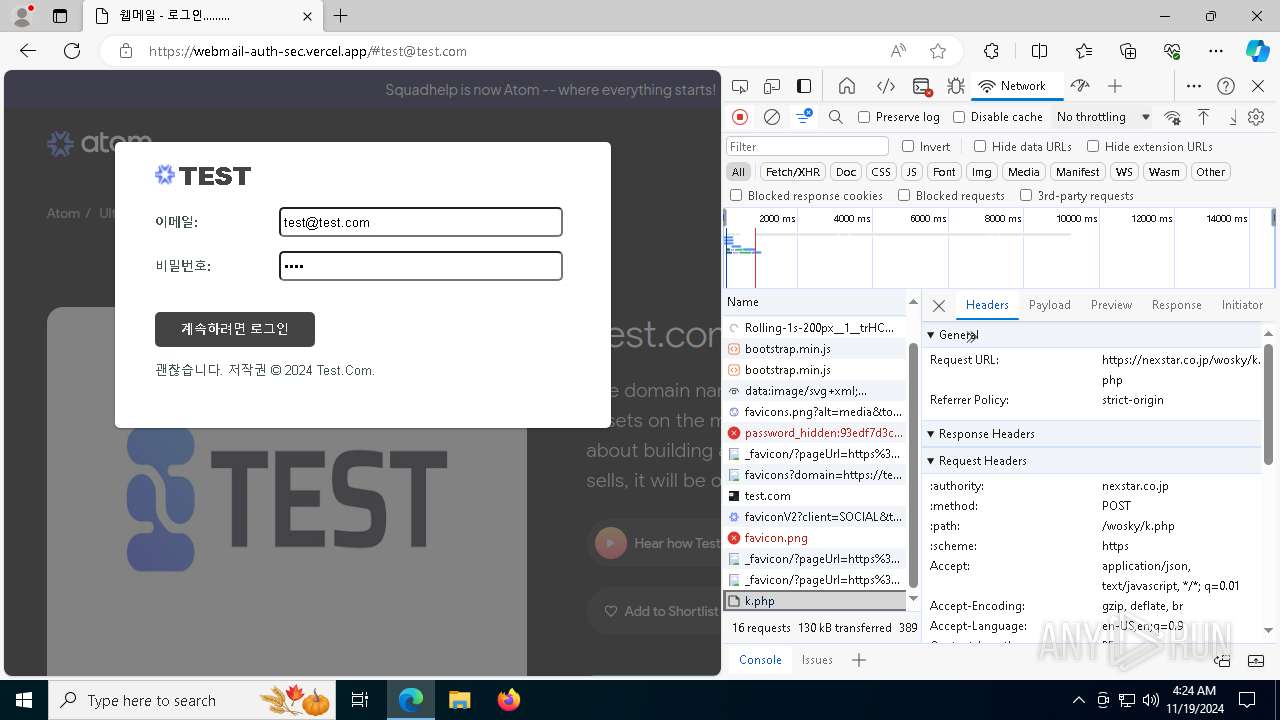Open the Issues drawer tab
1280x720 pixels.
(817, 660)
